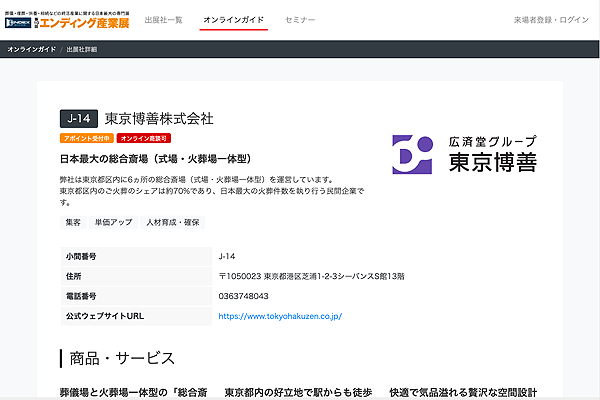Select the 人材育成・確保 tag

click(173, 222)
